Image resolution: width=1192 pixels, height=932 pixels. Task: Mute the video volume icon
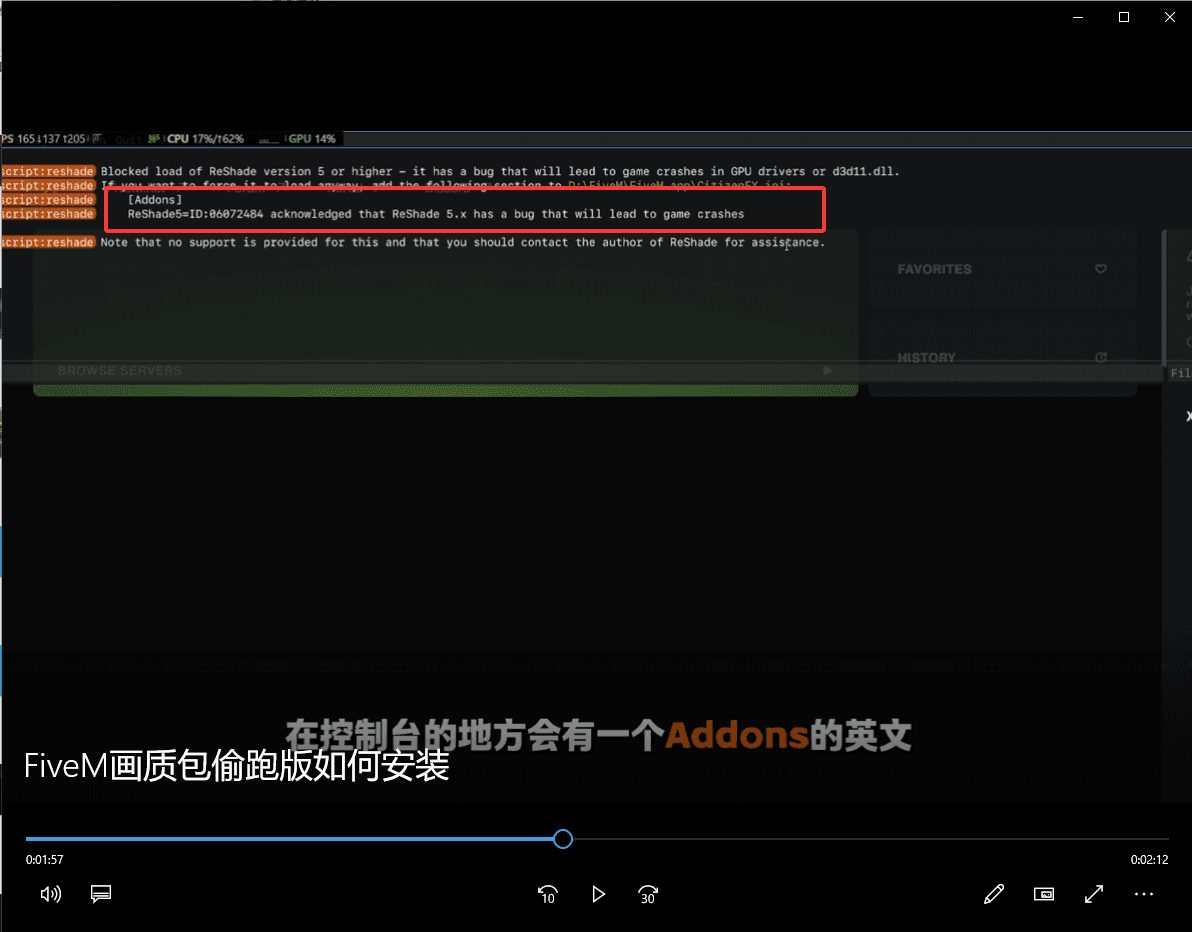click(50, 894)
